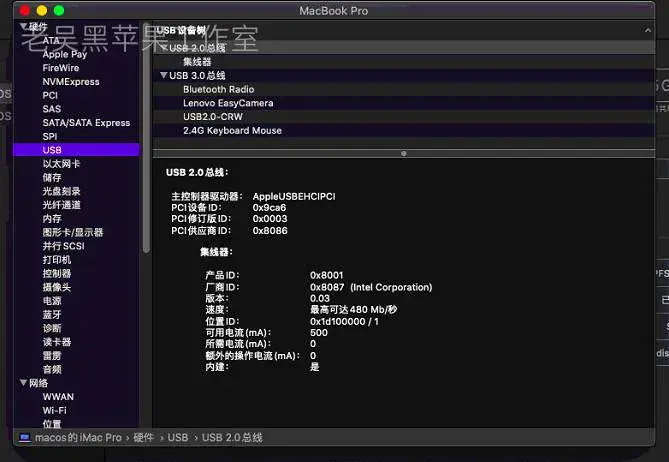669x462 pixels.
Task: Open the WWAN network entry
Action: pos(58,397)
